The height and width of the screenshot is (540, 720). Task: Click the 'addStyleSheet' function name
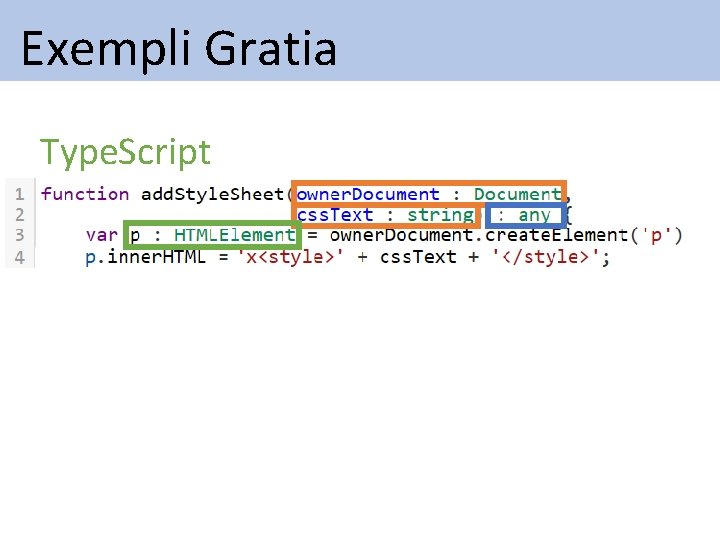(x=213, y=194)
